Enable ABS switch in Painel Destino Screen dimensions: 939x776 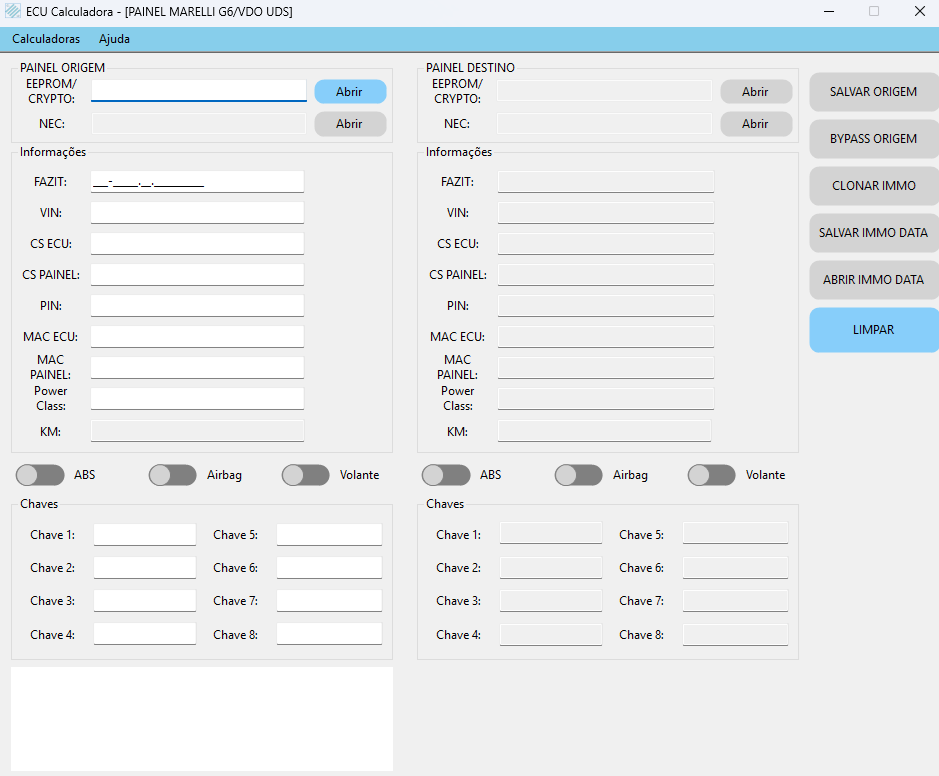(446, 475)
